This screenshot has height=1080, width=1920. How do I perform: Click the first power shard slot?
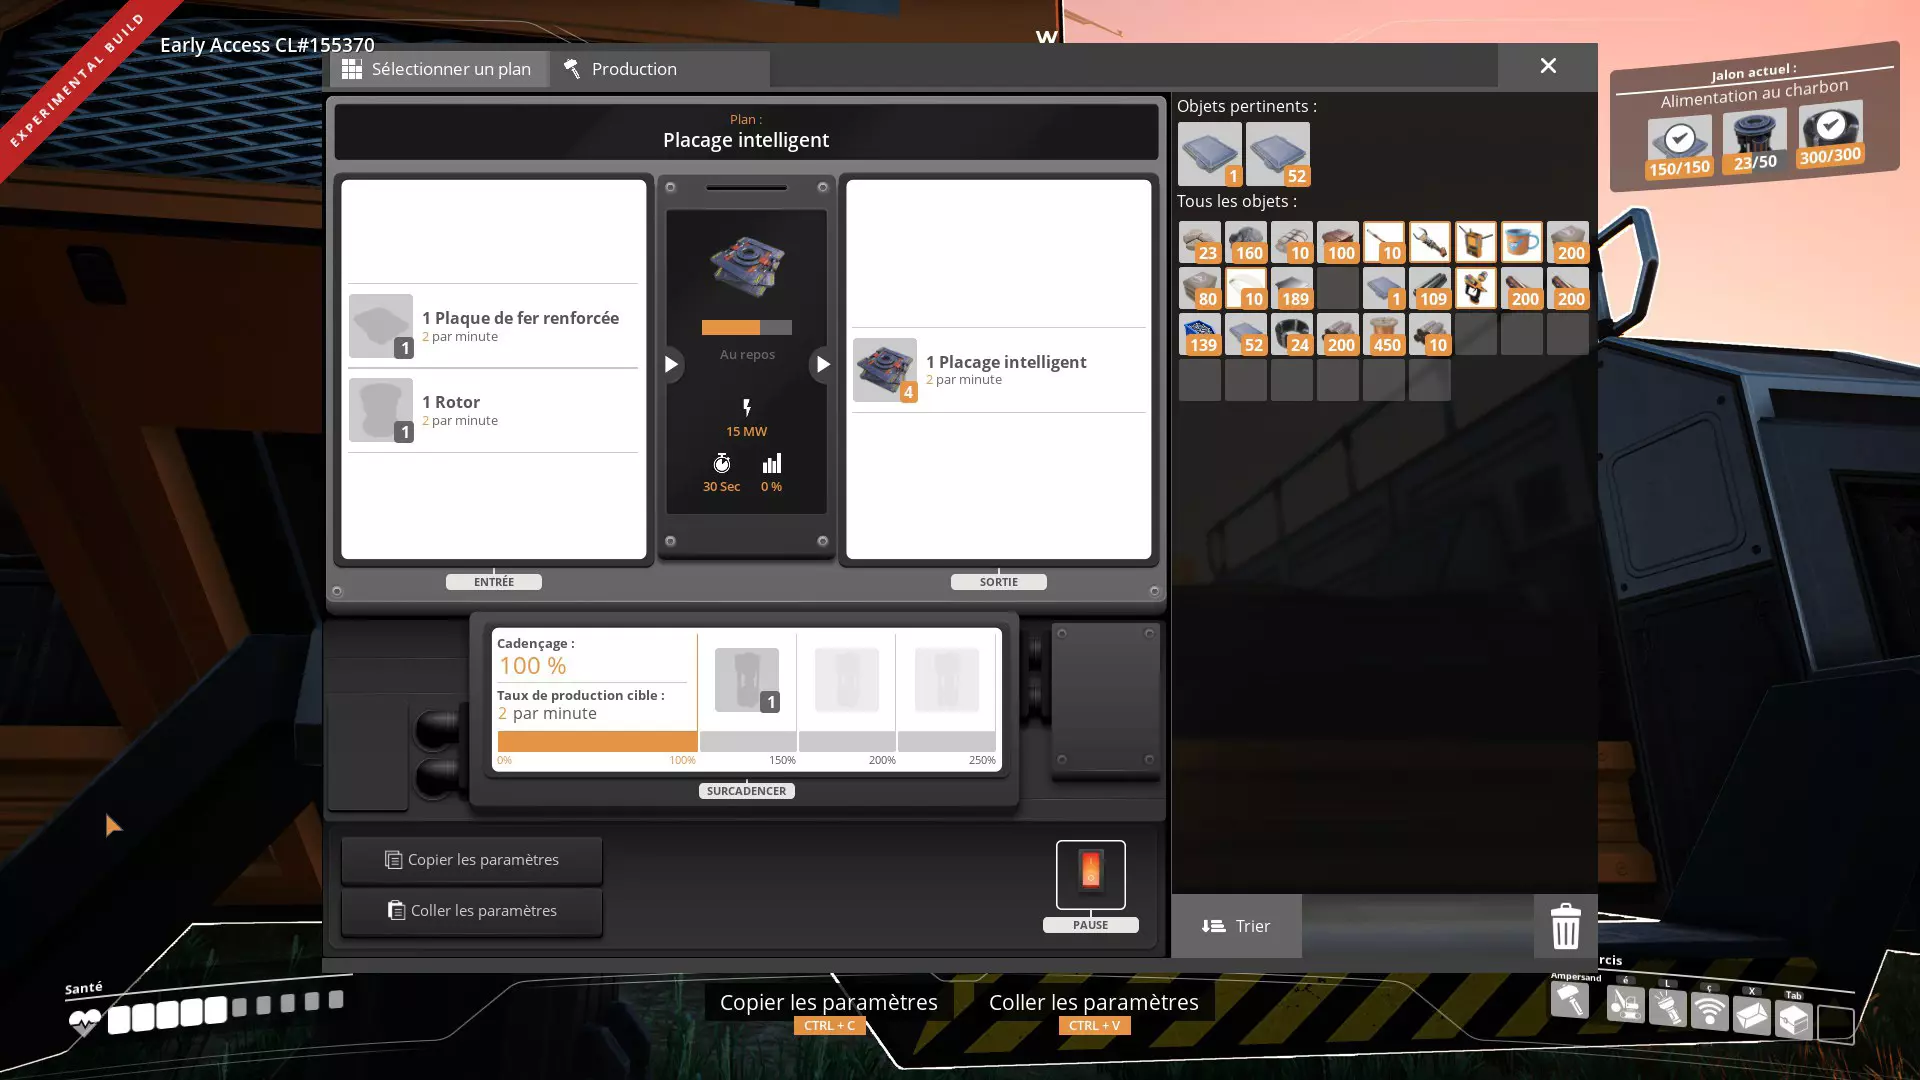pyautogui.click(x=747, y=681)
